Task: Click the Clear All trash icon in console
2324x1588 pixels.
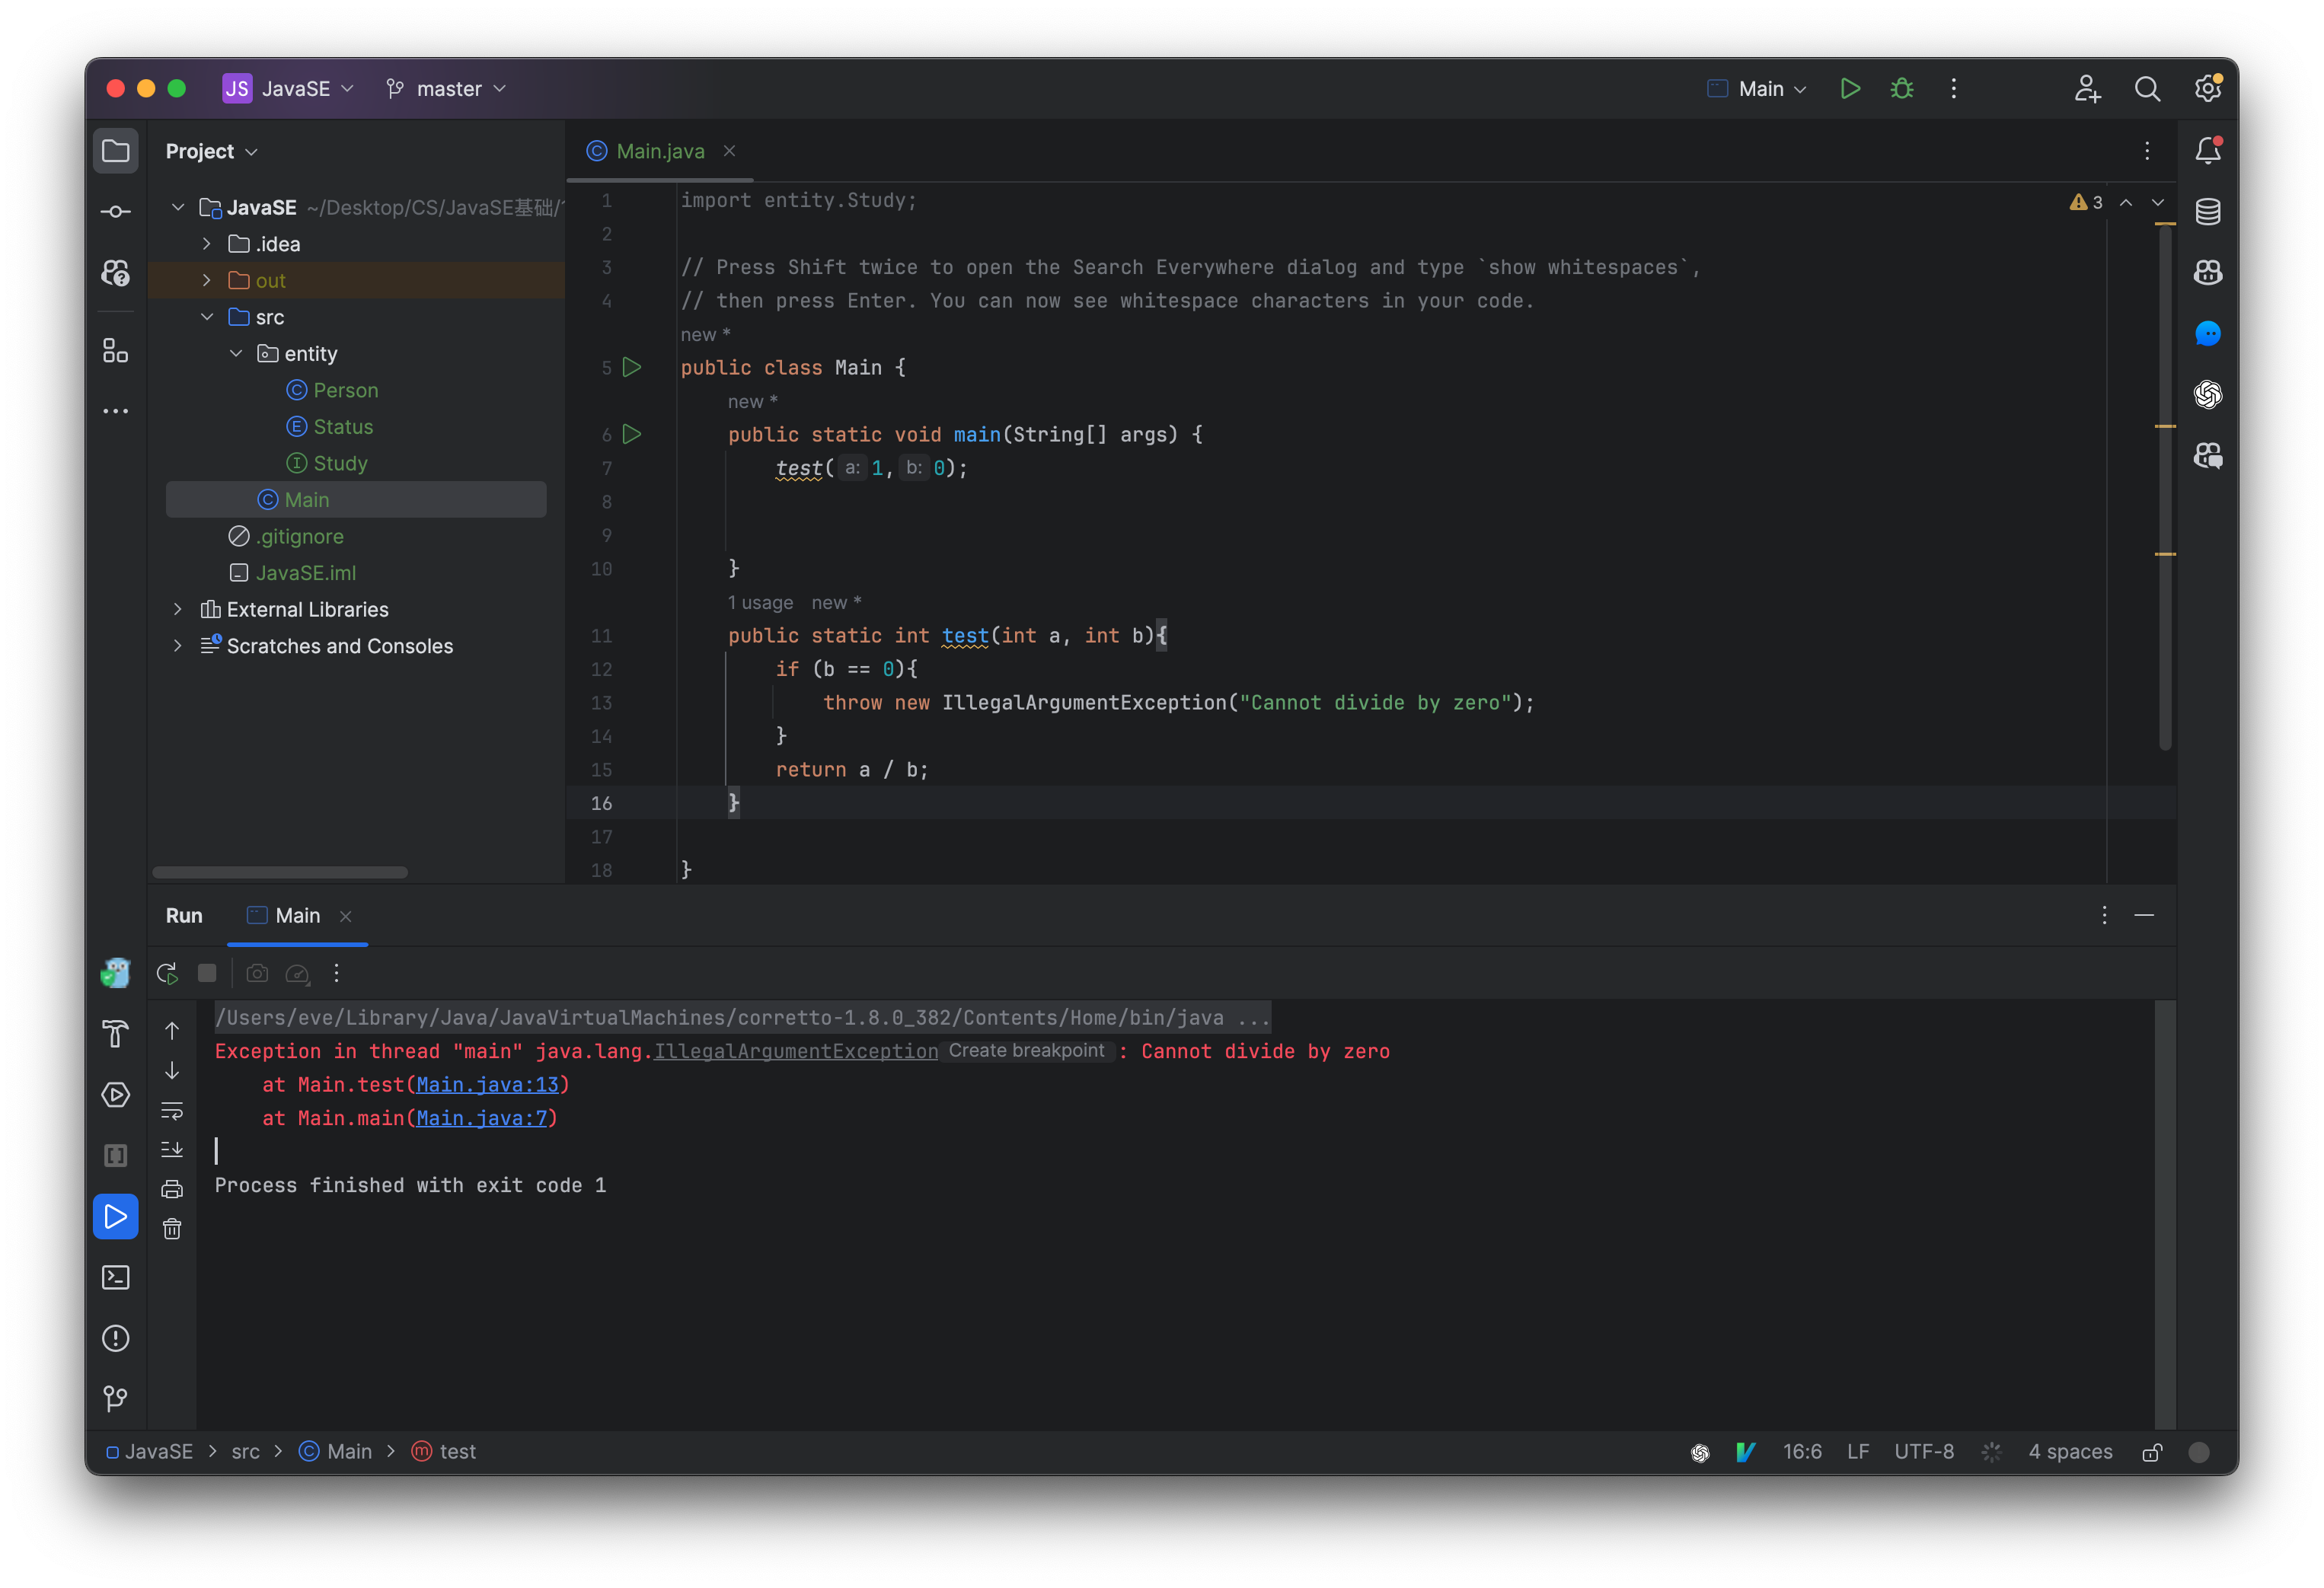Action: click(x=172, y=1229)
